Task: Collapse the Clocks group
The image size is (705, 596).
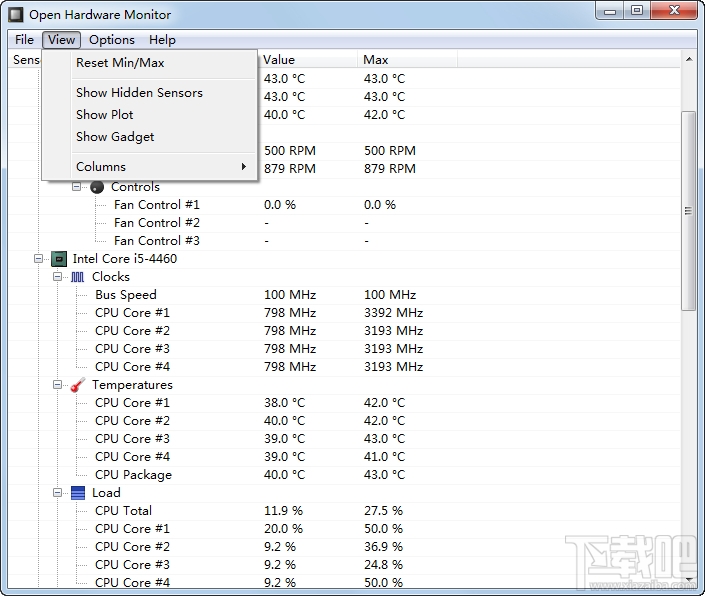Action: point(58,277)
